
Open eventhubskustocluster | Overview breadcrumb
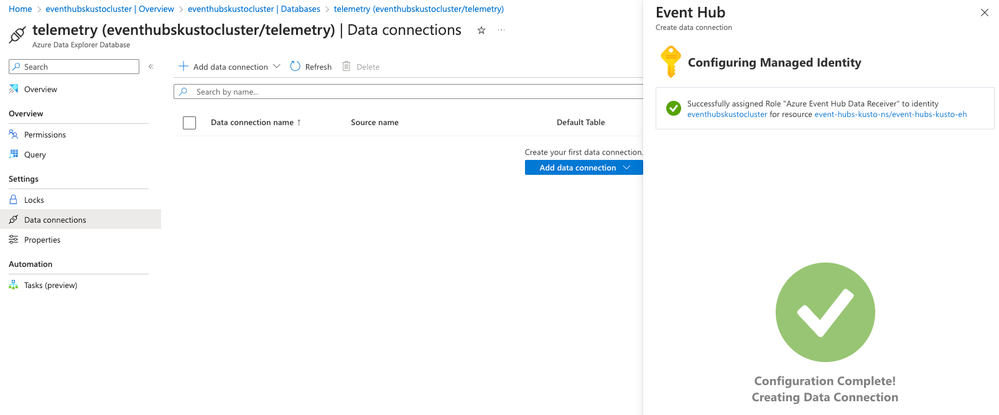tap(110, 9)
